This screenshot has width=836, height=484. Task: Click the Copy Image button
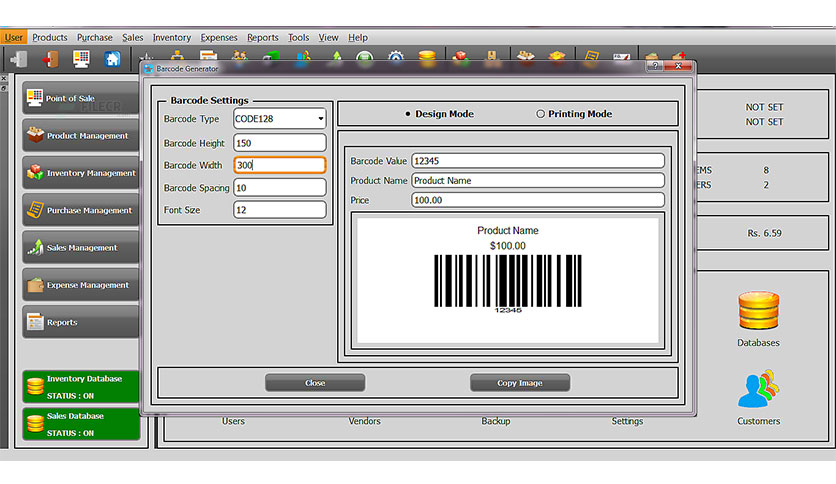[x=520, y=383]
